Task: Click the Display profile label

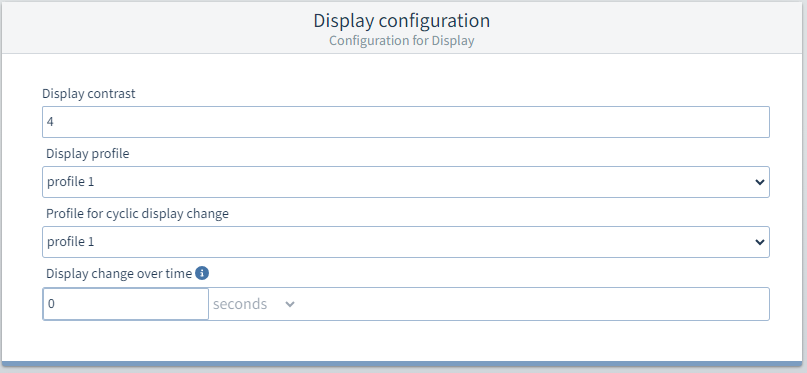Action: [x=87, y=154]
